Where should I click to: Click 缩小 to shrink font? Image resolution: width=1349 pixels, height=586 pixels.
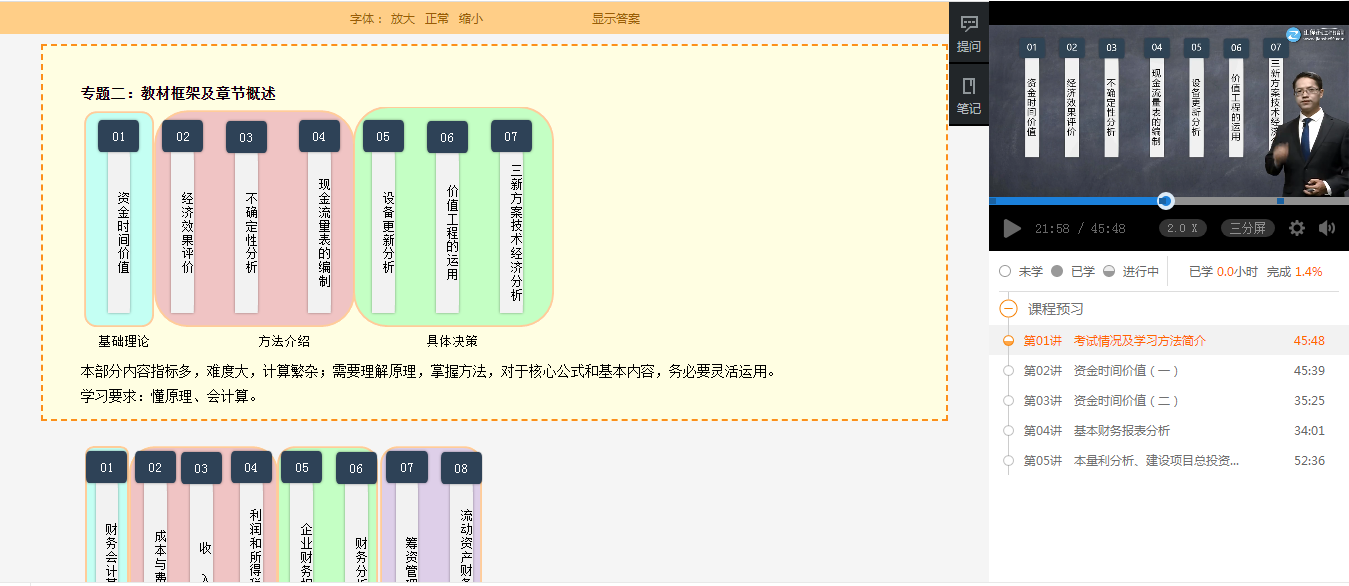pos(471,19)
